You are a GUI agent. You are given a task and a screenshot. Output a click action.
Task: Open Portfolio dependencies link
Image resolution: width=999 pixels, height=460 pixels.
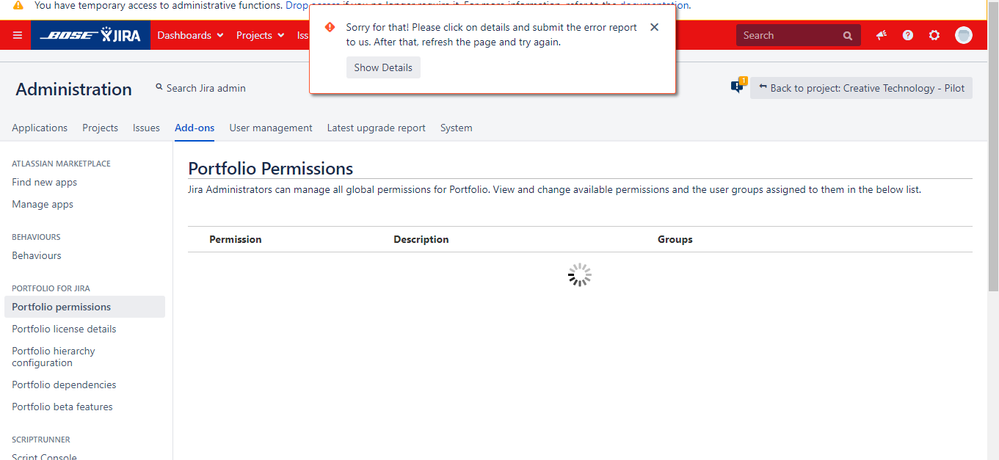(x=64, y=385)
